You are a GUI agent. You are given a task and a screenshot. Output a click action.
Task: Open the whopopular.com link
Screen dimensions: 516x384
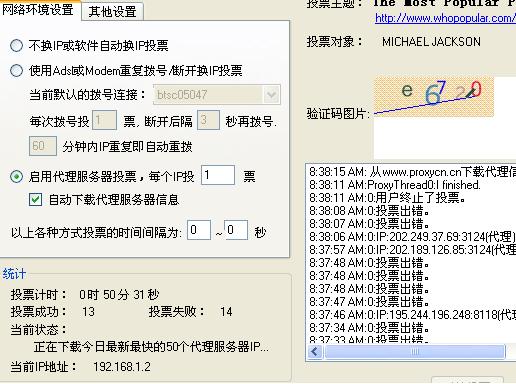tap(445, 18)
